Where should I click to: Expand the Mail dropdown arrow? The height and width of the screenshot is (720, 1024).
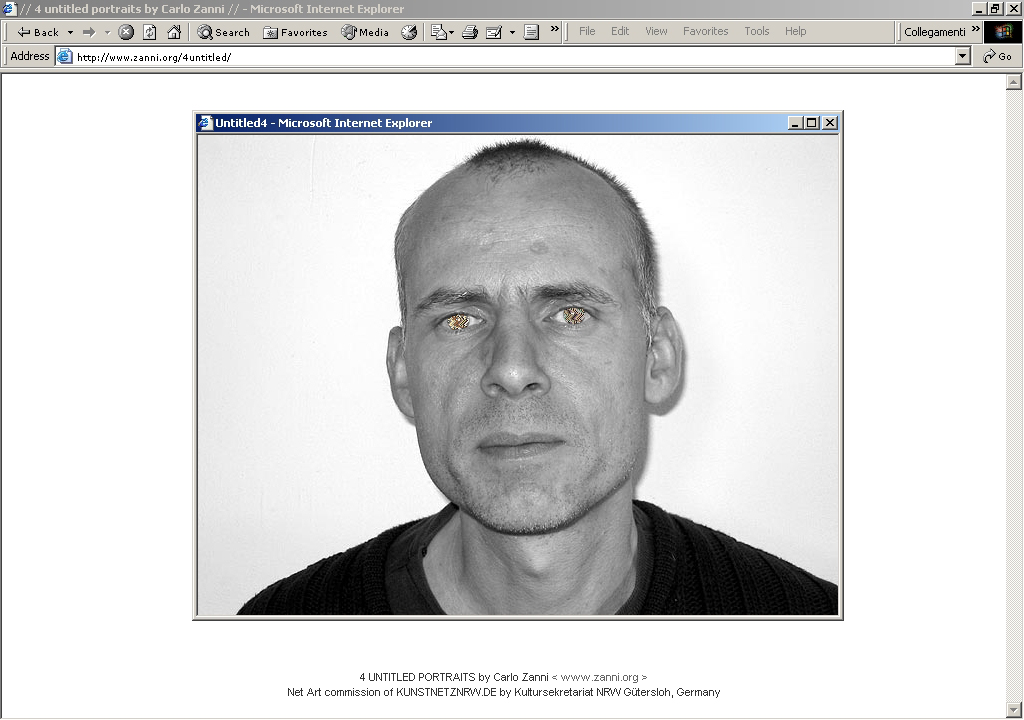click(451, 32)
